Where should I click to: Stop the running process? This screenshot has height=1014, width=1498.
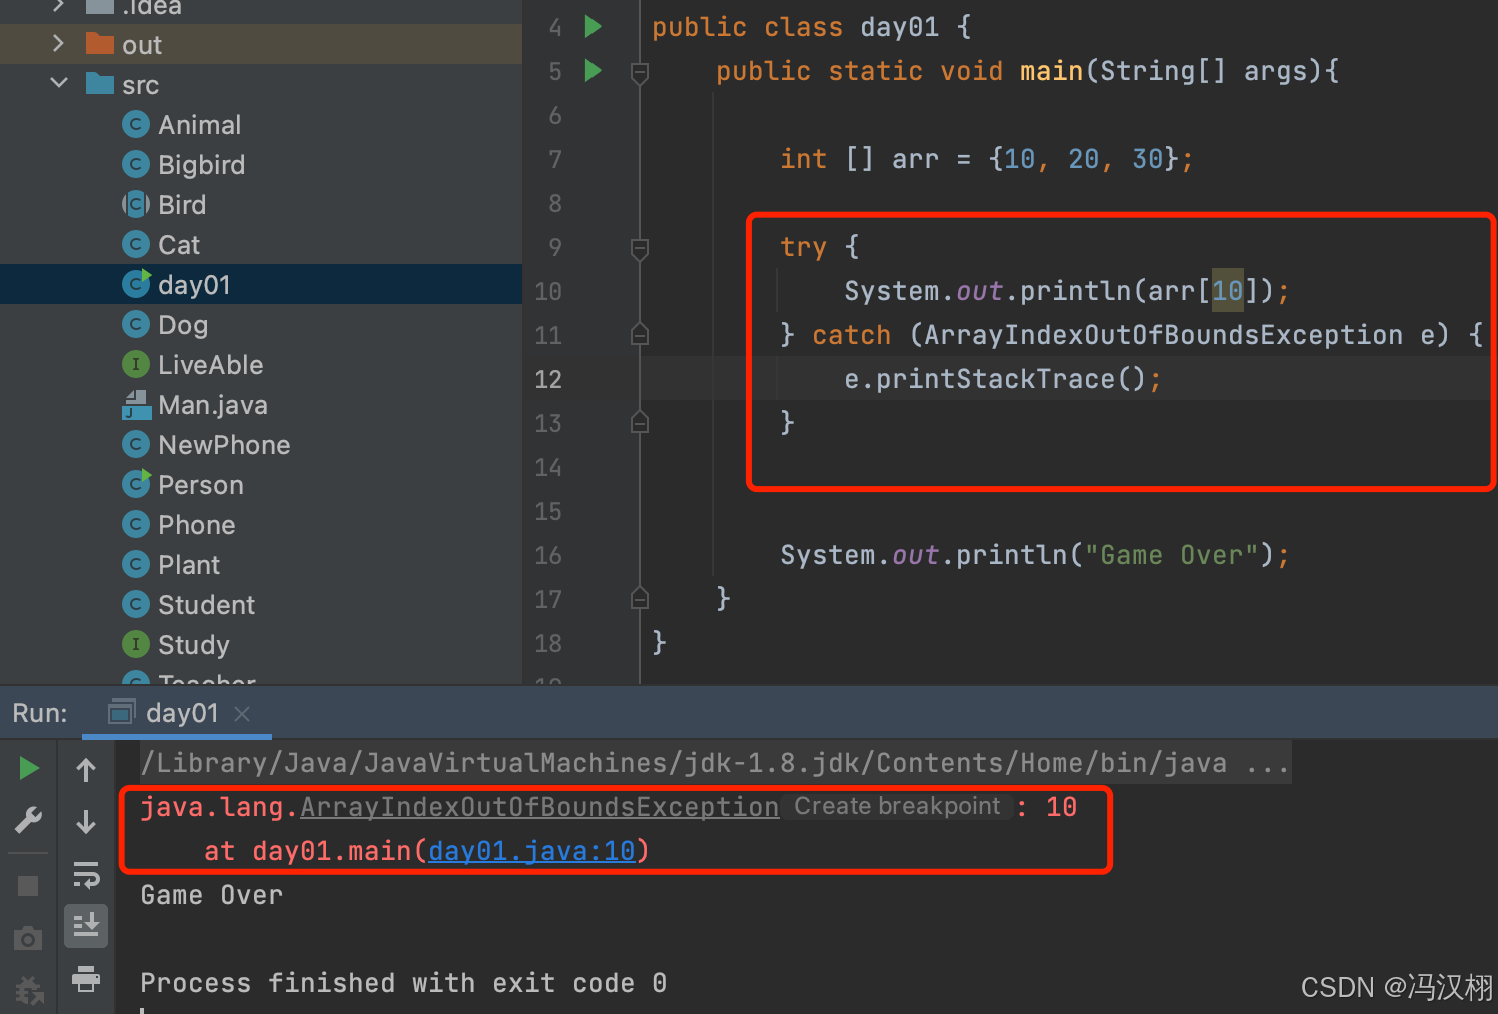(28, 886)
